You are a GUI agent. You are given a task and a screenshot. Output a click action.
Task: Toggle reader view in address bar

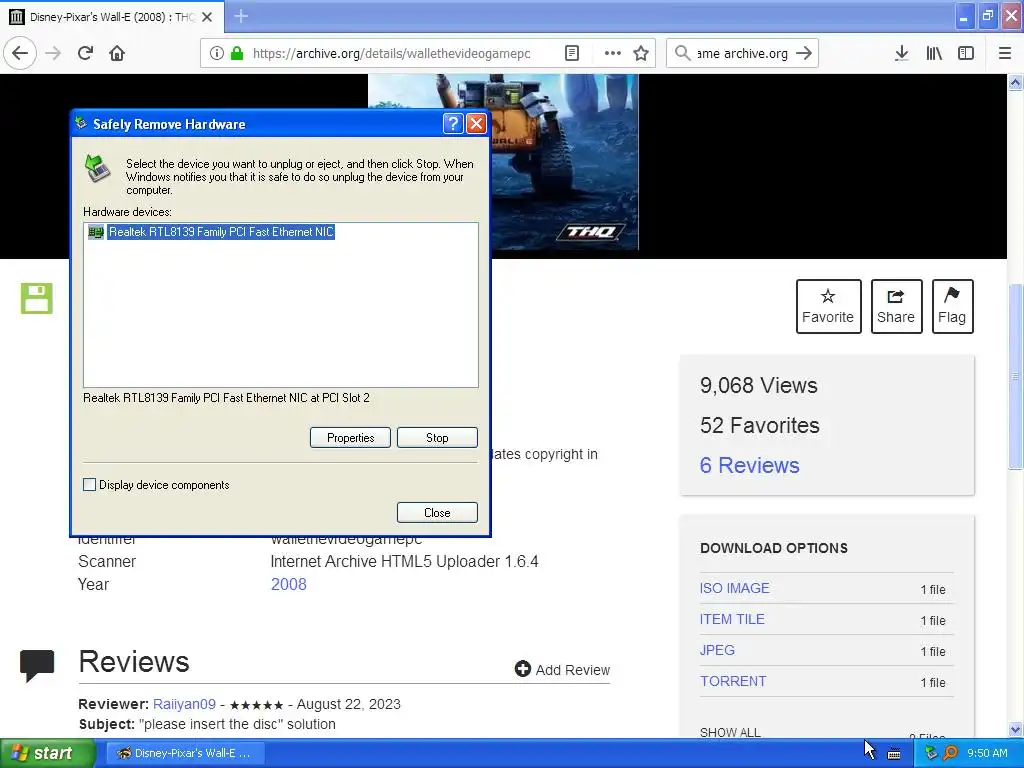(x=571, y=53)
